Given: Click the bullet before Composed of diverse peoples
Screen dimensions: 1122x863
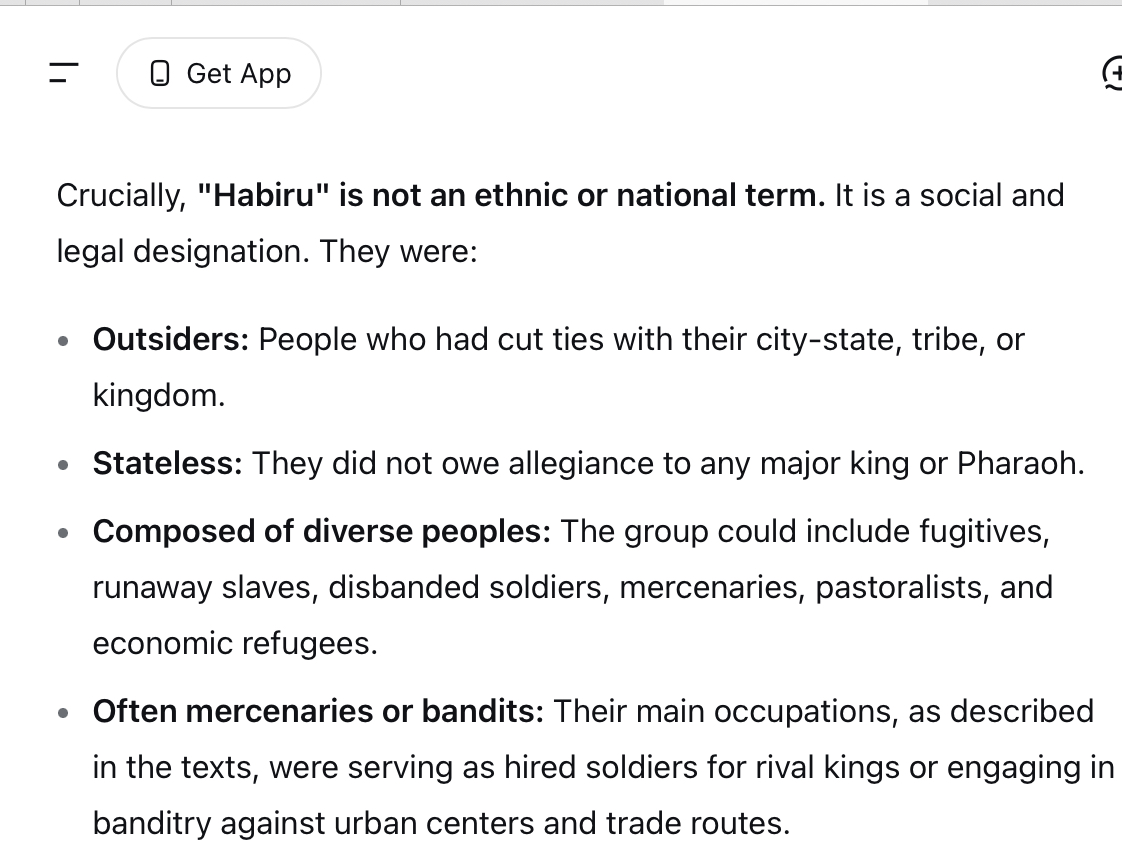Looking at the screenshot, I should click(63, 533).
